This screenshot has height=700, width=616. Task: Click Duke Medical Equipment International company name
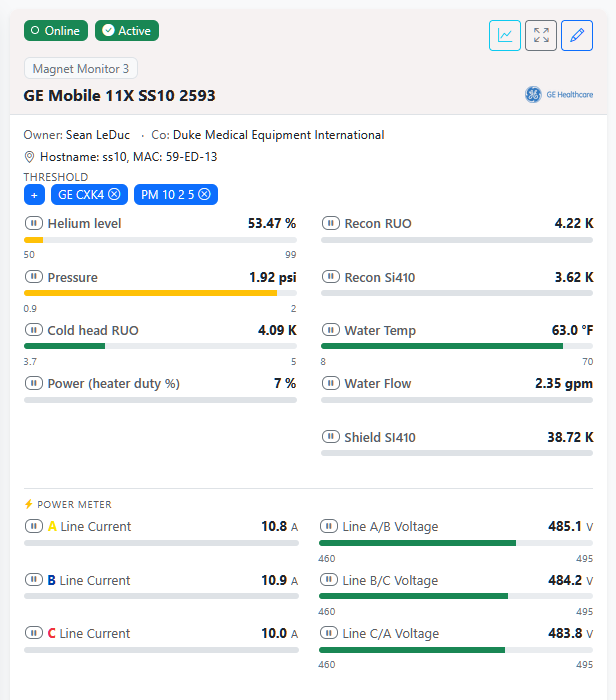[x=279, y=135]
